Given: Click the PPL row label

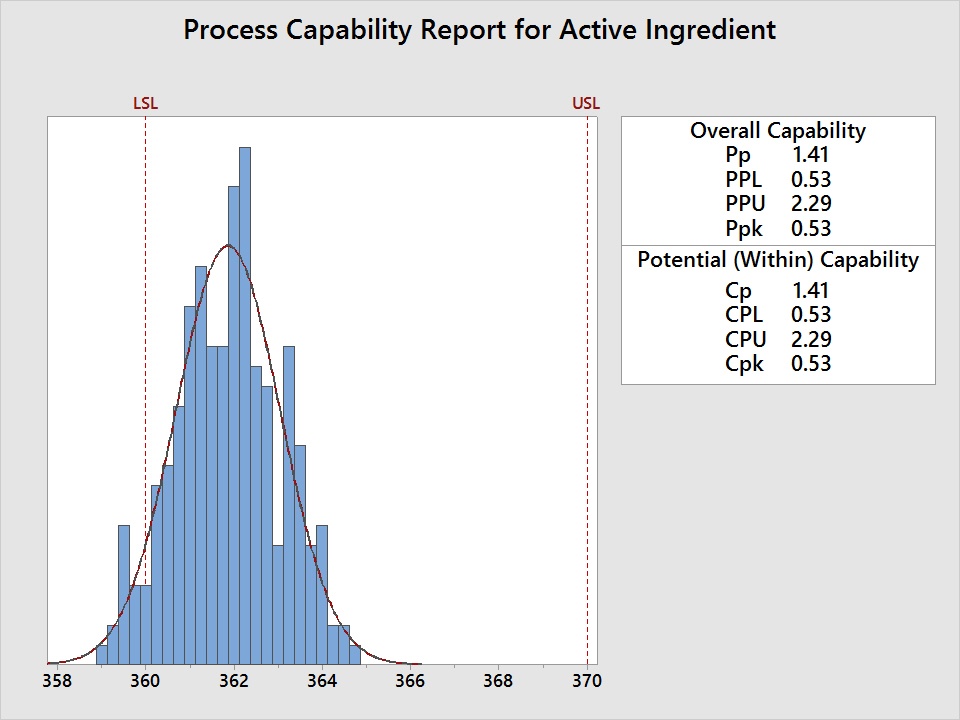Looking at the screenshot, I should [743, 180].
